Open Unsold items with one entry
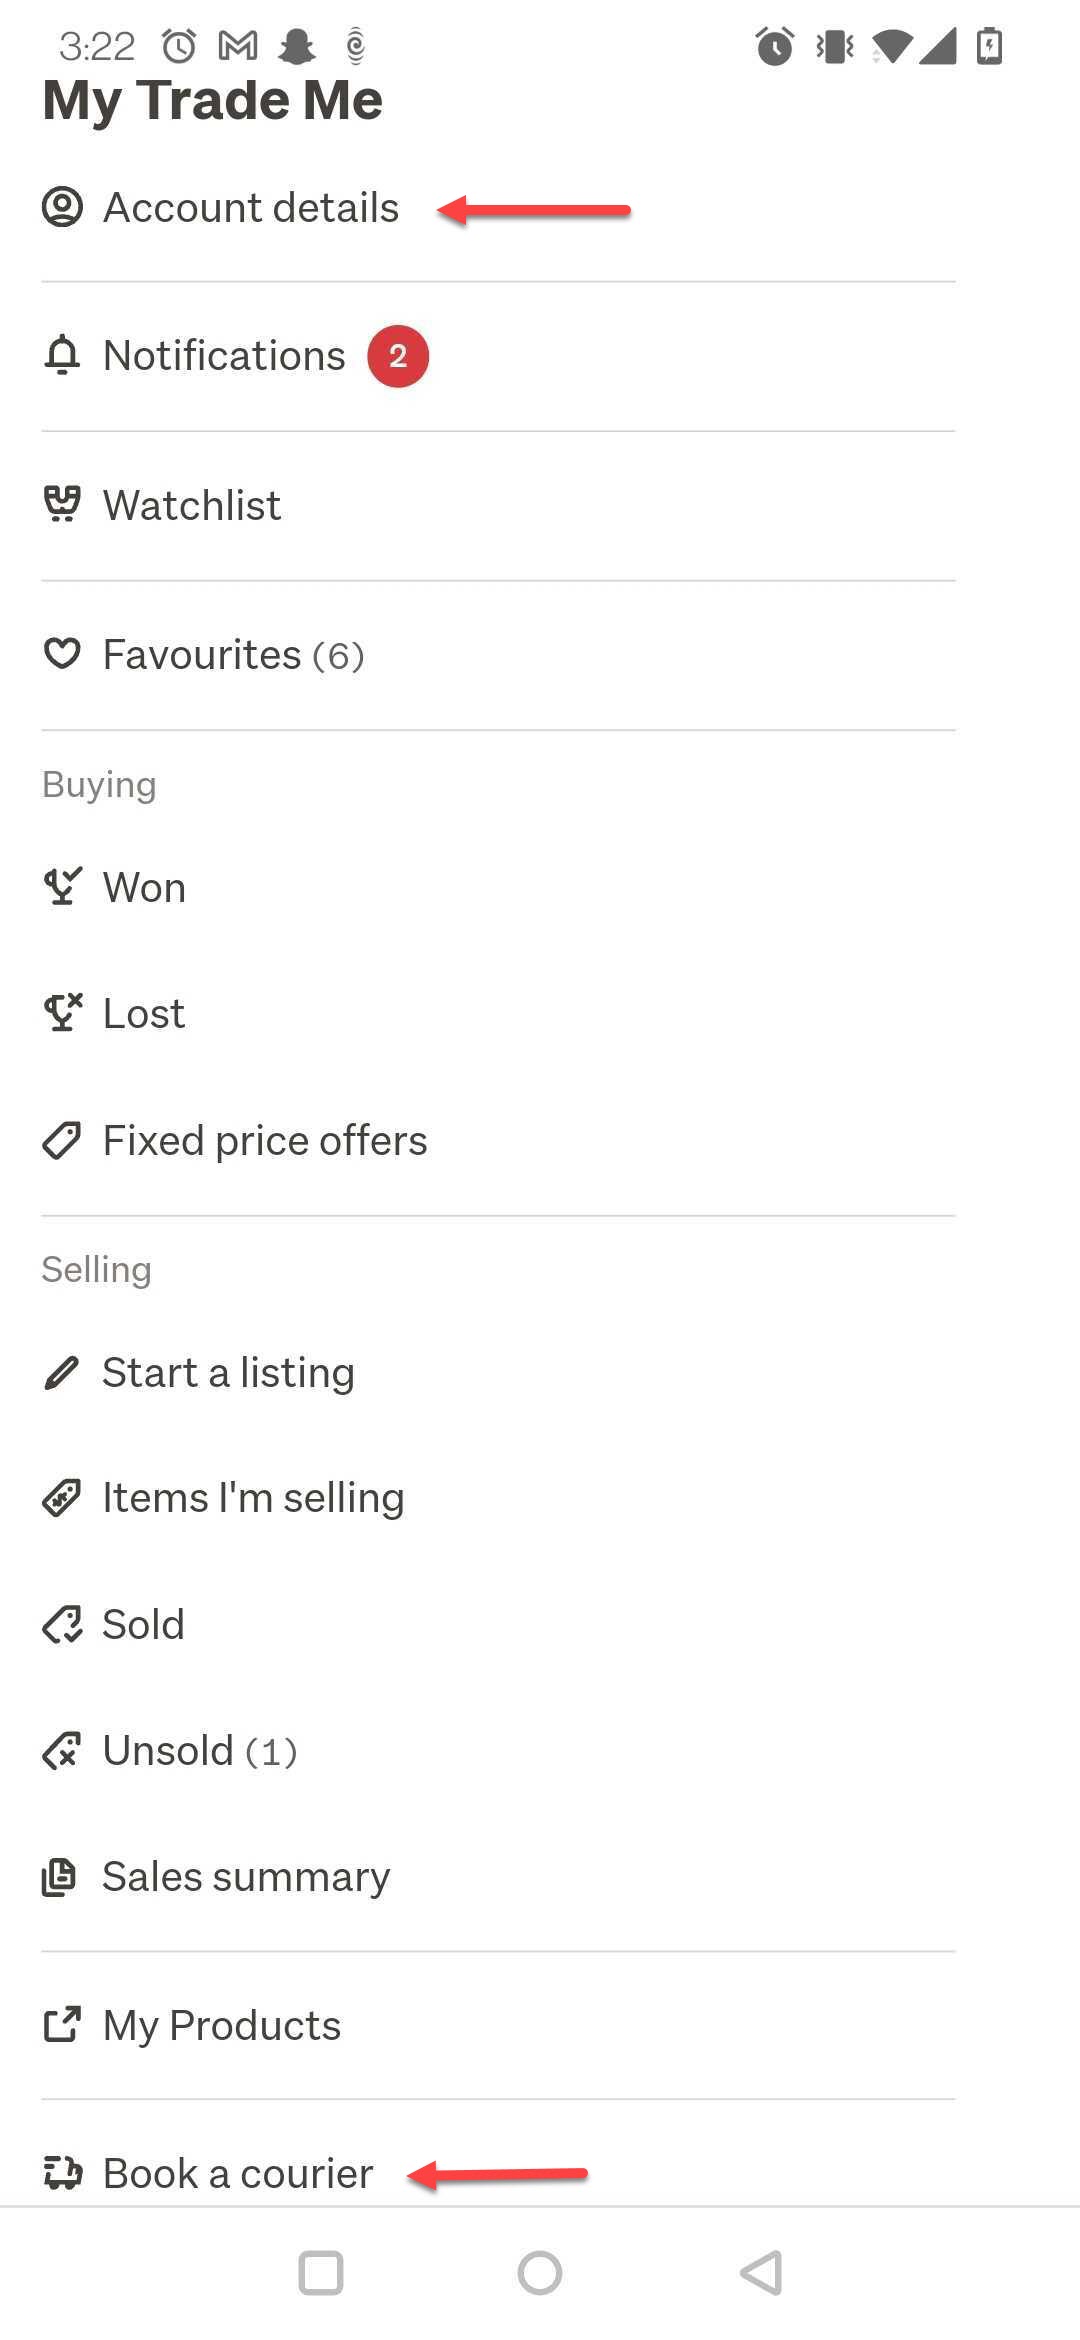Screen dimensions: 1080x2340 coord(200,1751)
